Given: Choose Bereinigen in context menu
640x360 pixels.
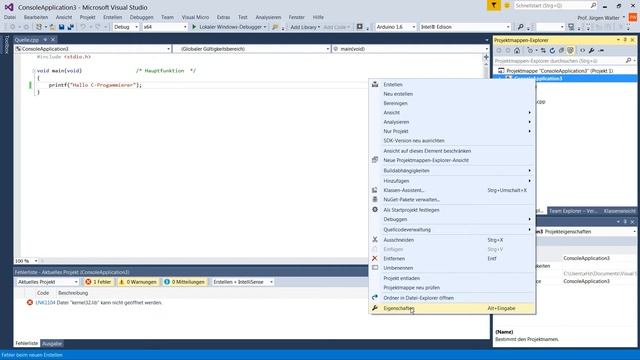Looking at the screenshot, I should [452, 103].
